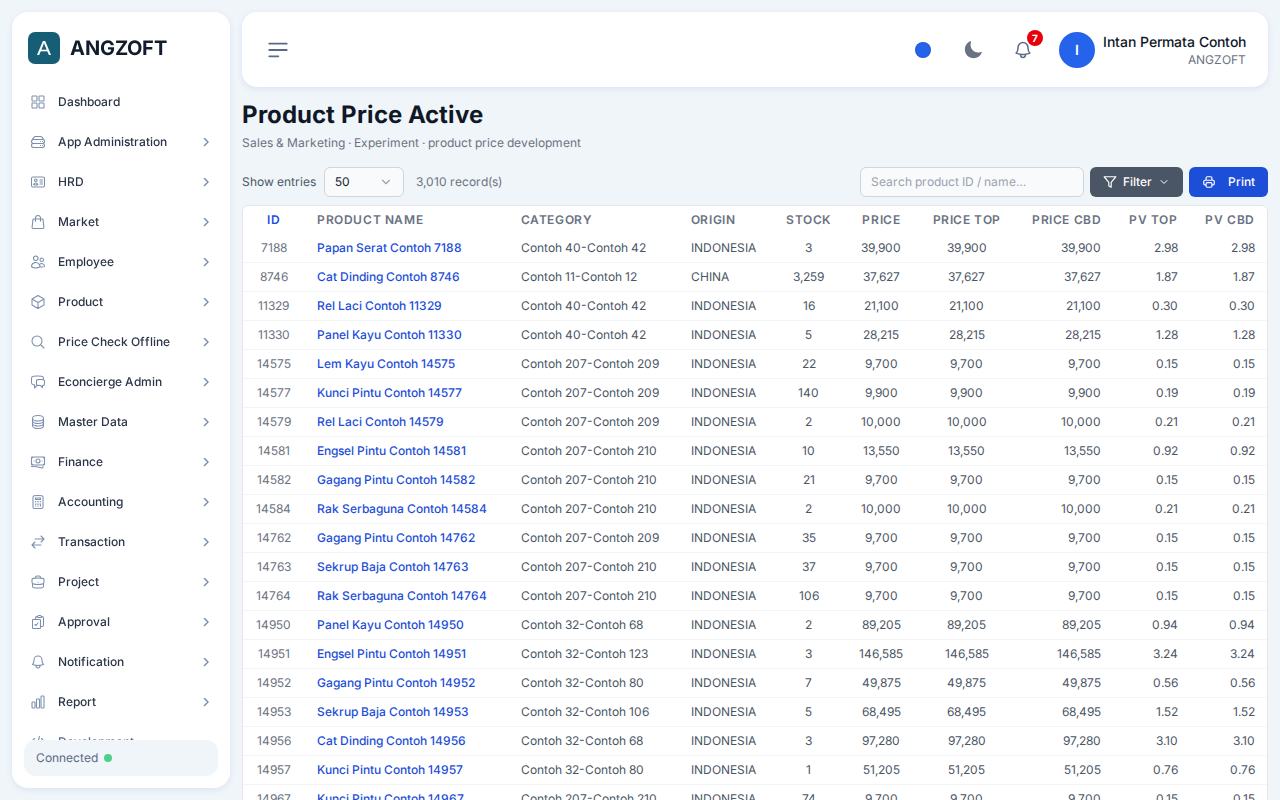This screenshot has width=1280, height=800.
Task: Click the Print button
Action: click(x=1228, y=182)
